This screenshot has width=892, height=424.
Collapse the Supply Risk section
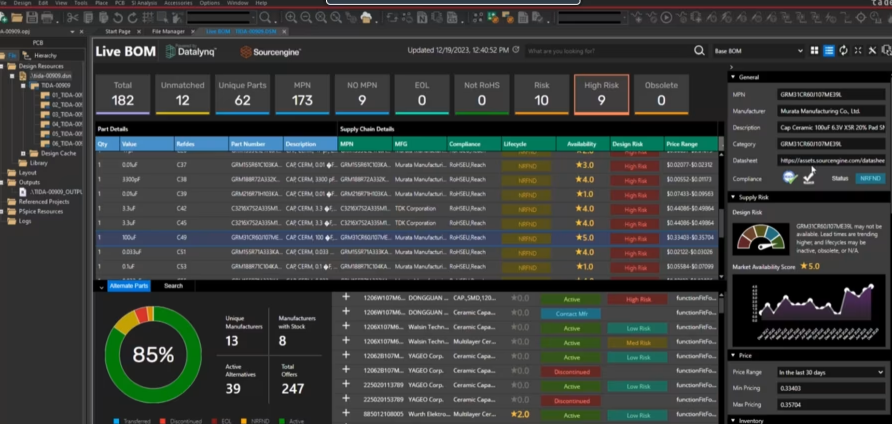pyautogui.click(x=733, y=197)
